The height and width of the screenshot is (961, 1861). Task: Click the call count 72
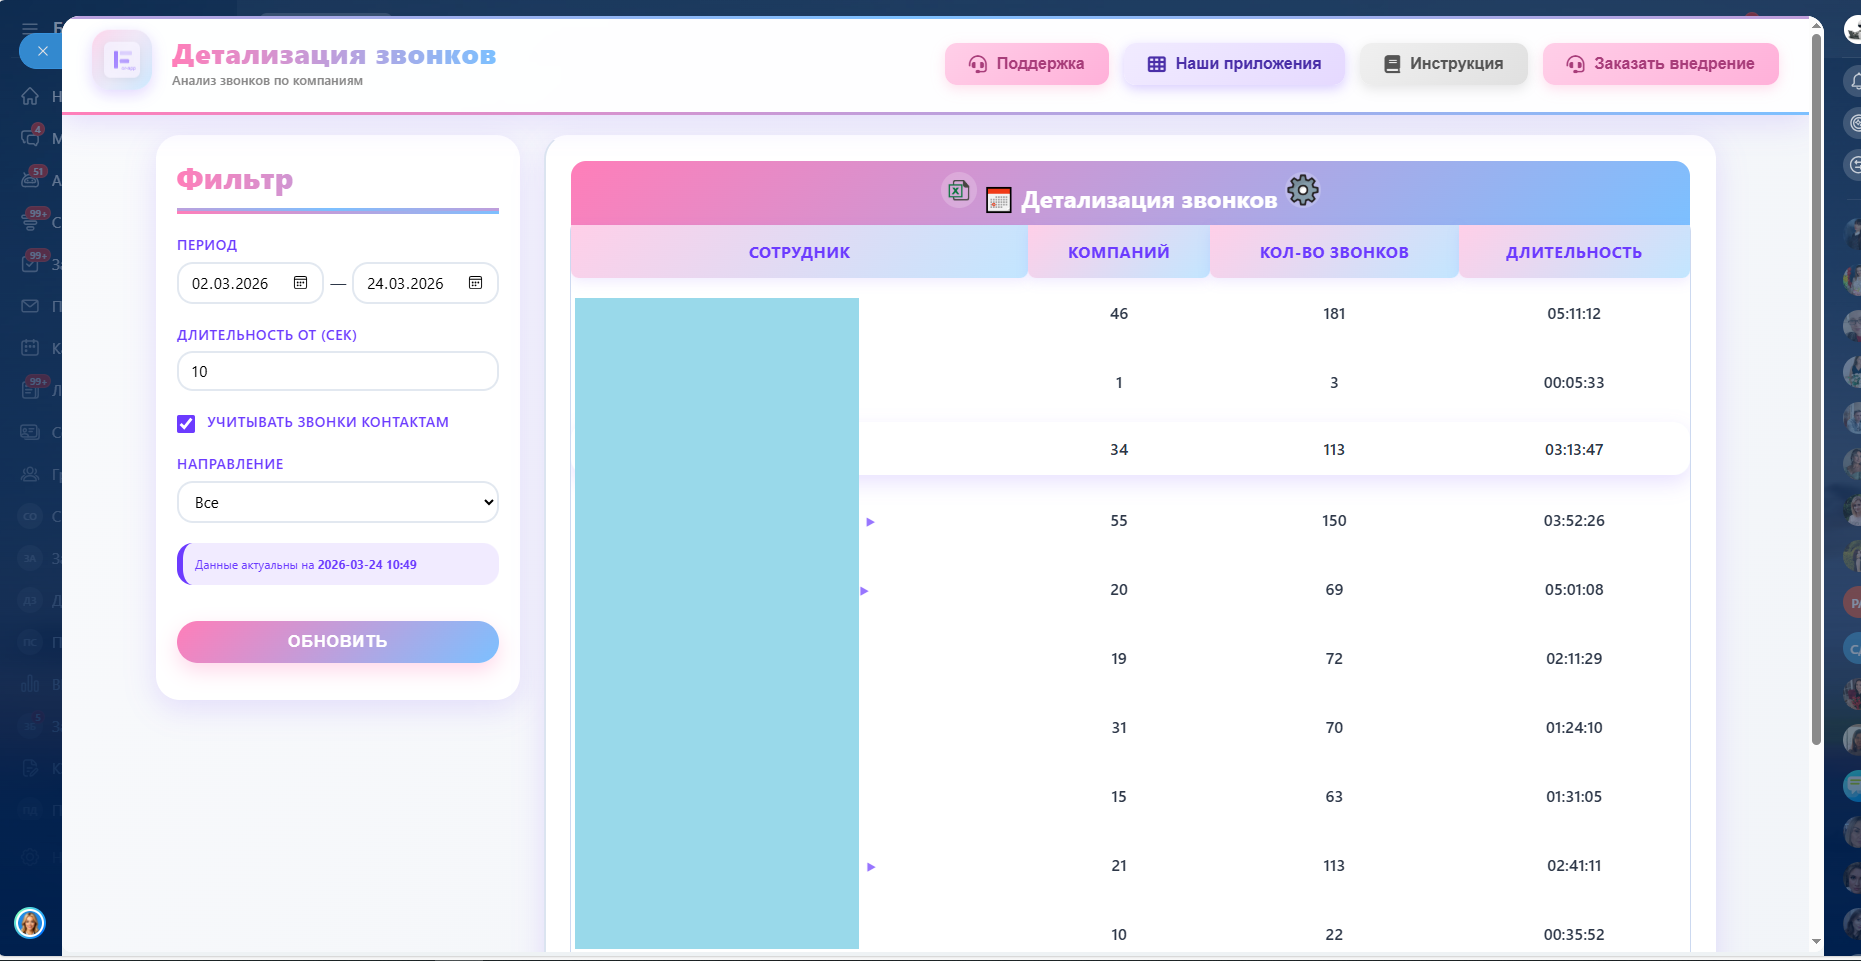1334,659
